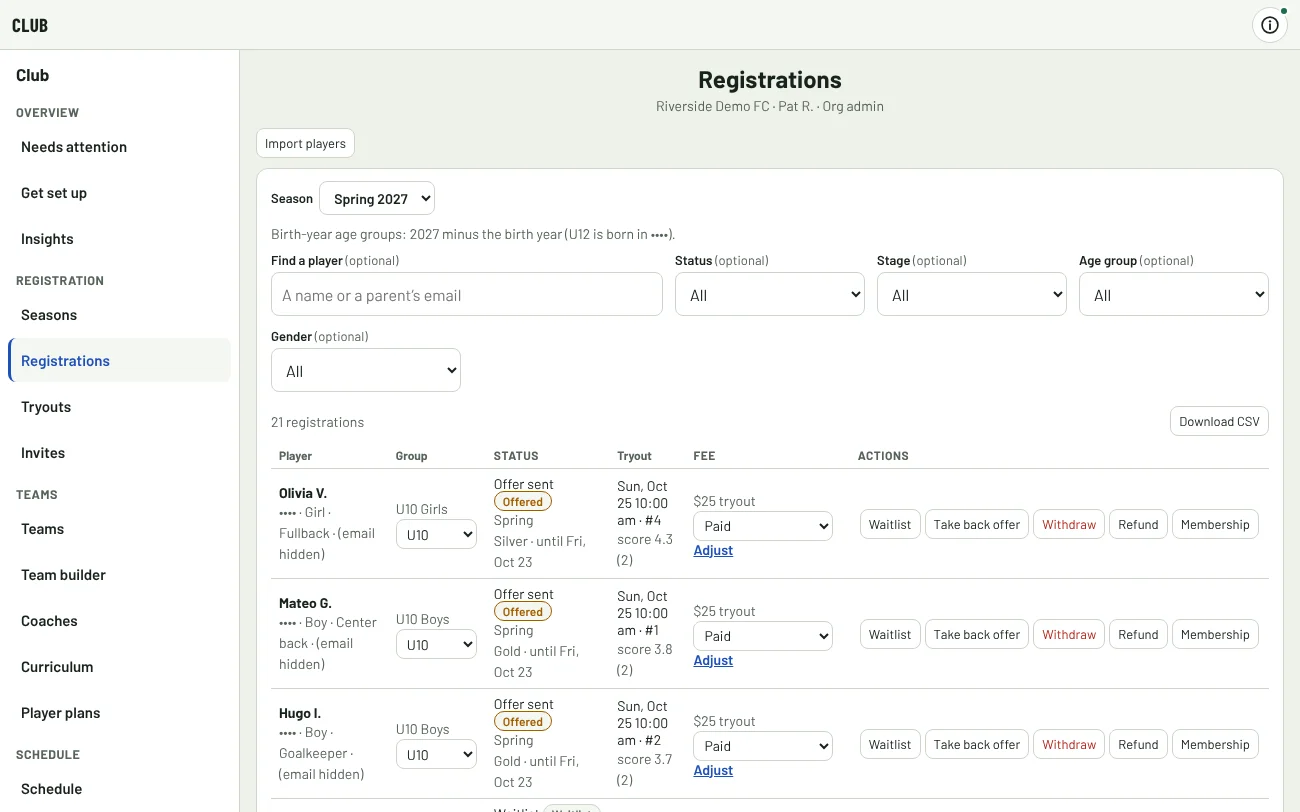Open Olivia V.'s Paid fee dropdown

tap(763, 526)
